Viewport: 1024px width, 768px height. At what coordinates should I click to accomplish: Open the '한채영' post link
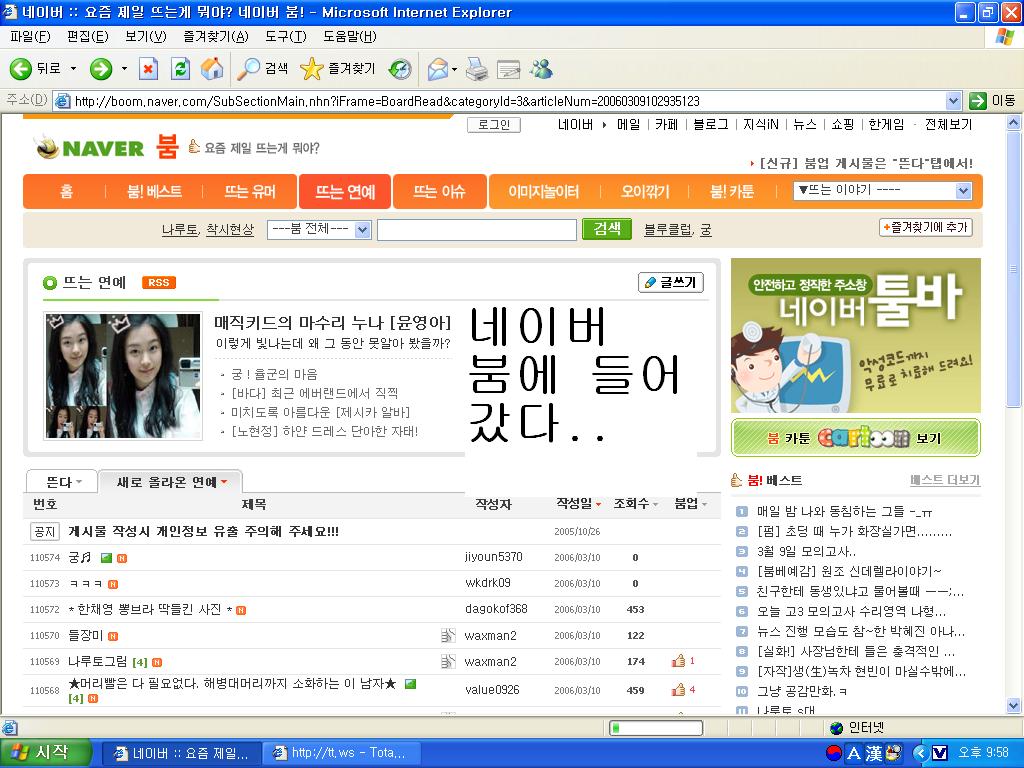(151, 609)
